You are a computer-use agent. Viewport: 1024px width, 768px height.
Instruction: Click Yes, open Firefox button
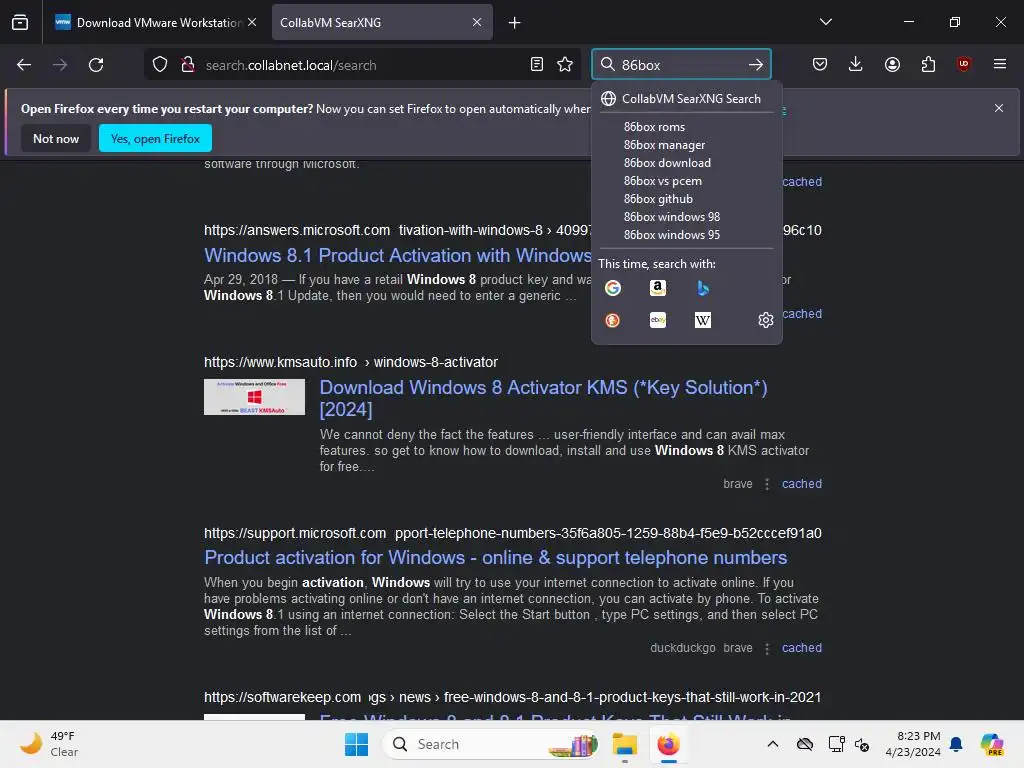(x=155, y=138)
